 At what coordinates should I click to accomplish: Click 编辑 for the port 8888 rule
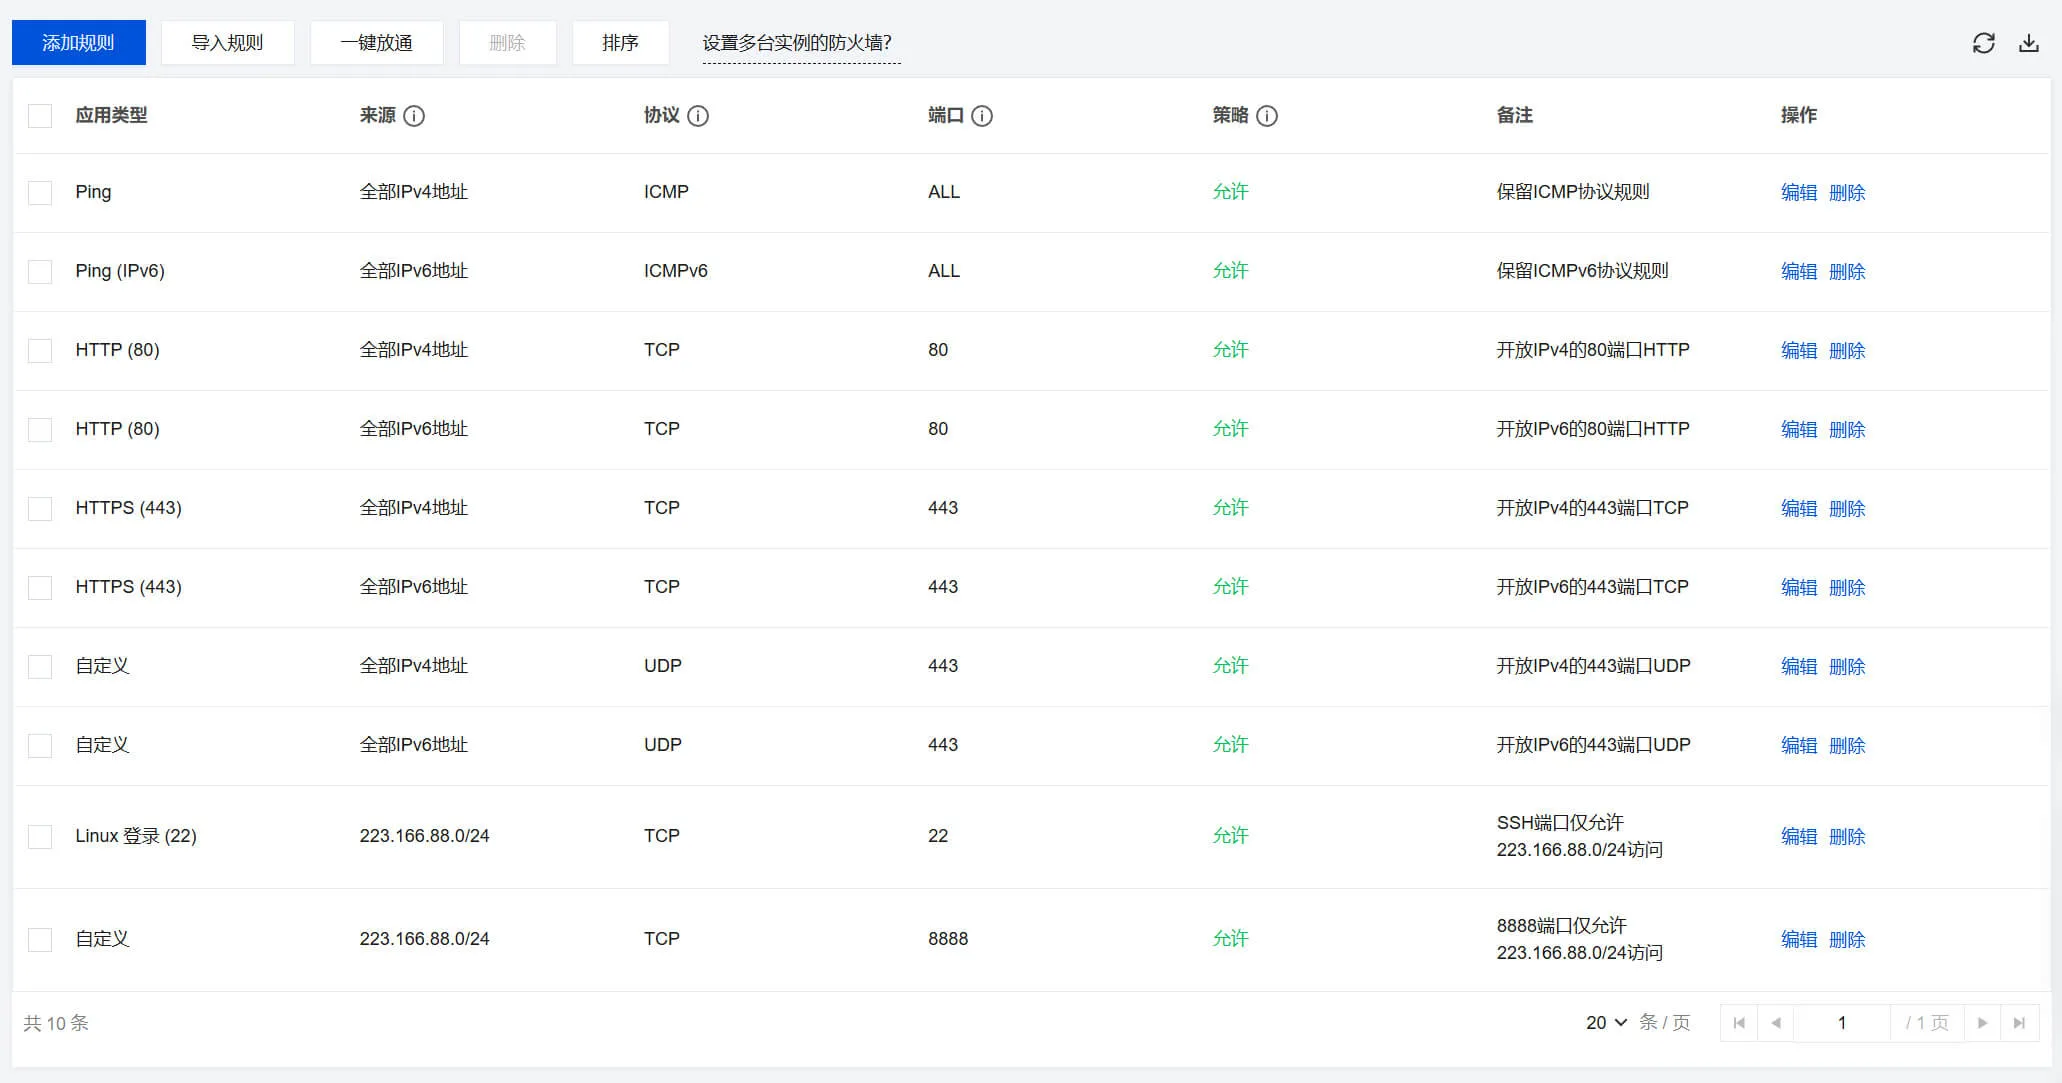click(x=1798, y=939)
